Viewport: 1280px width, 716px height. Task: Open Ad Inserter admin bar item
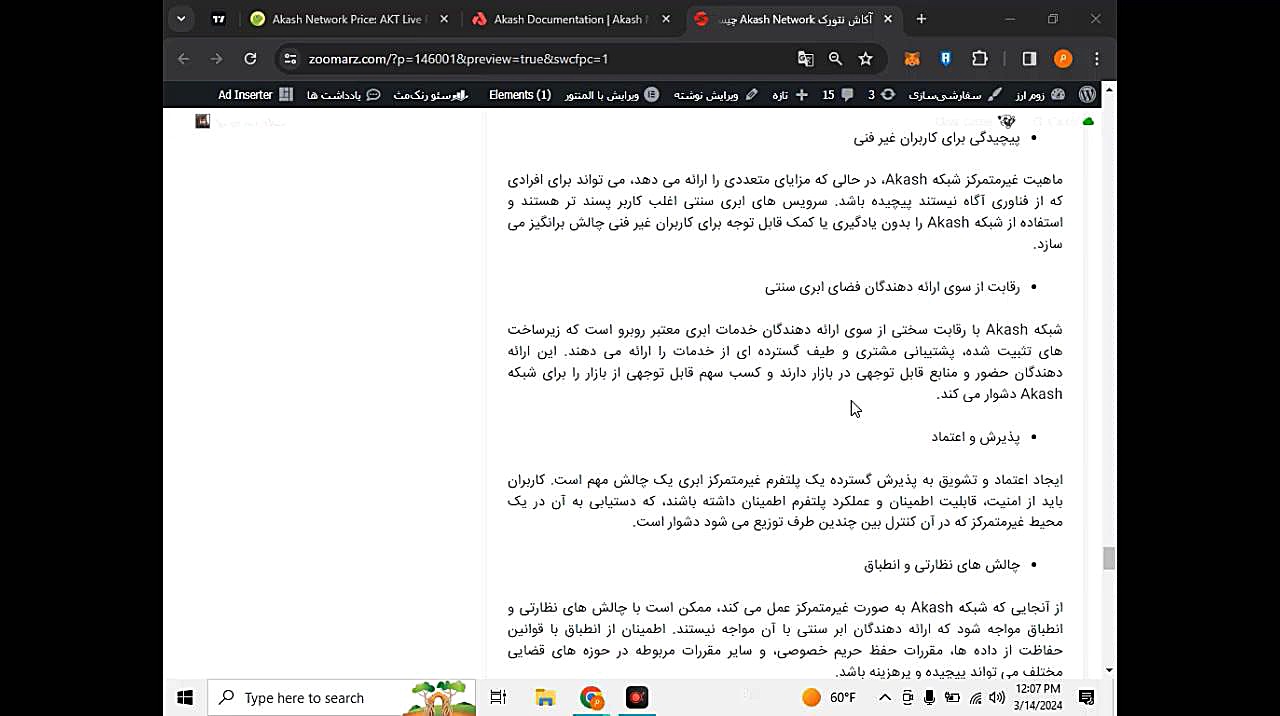(x=256, y=95)
